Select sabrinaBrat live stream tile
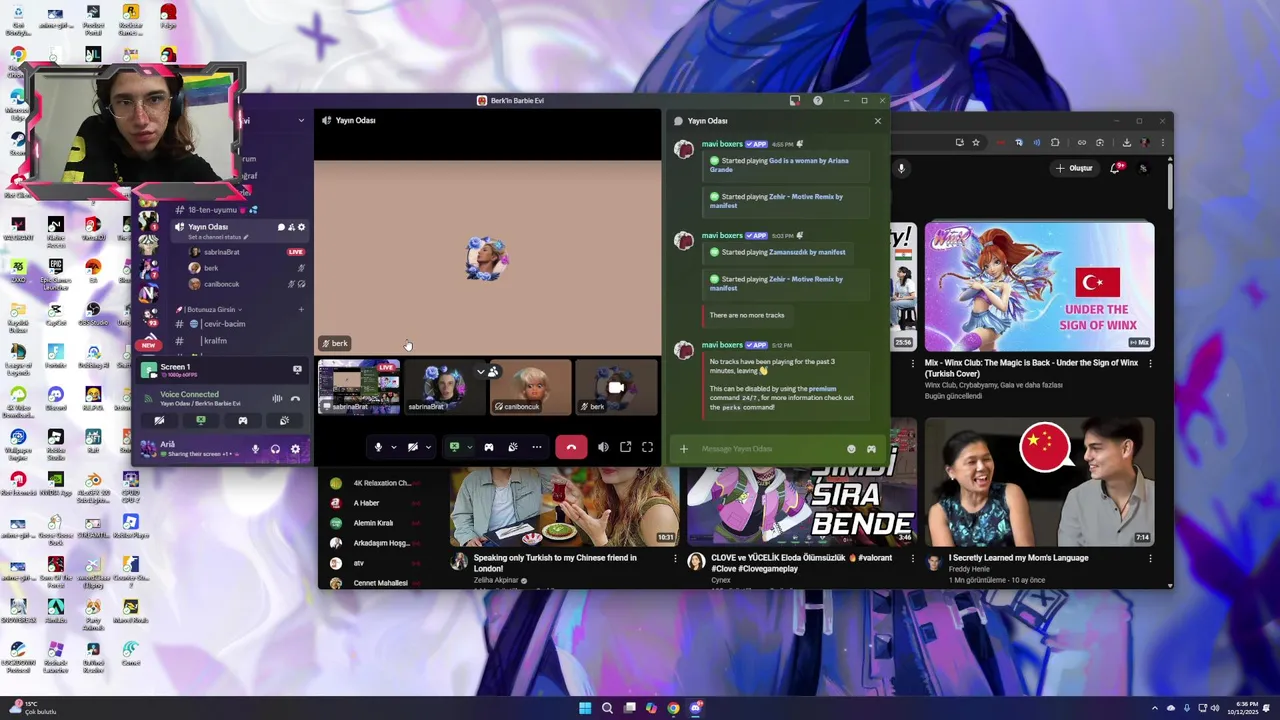This screenshot has width=1280, height=720. point(359,387)
